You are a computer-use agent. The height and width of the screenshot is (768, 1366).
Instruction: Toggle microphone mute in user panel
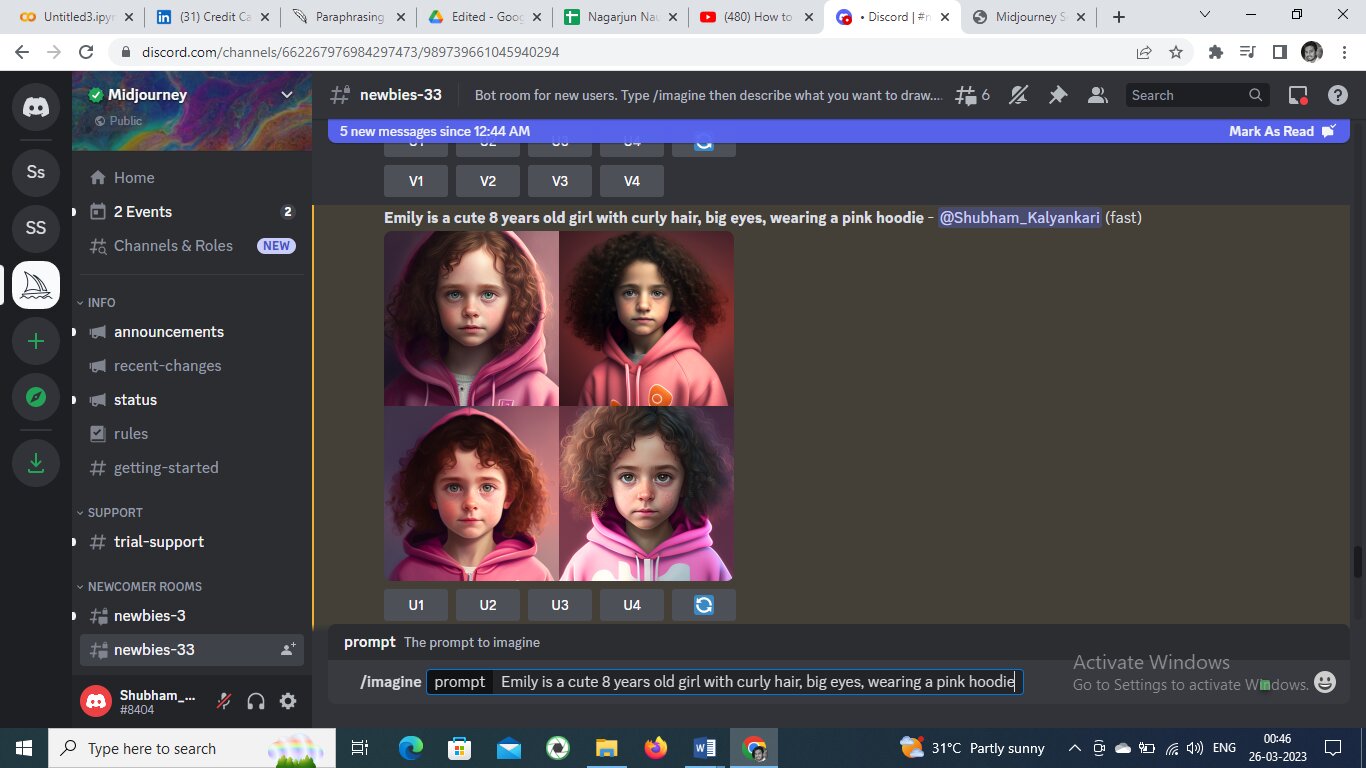(226, 701)
